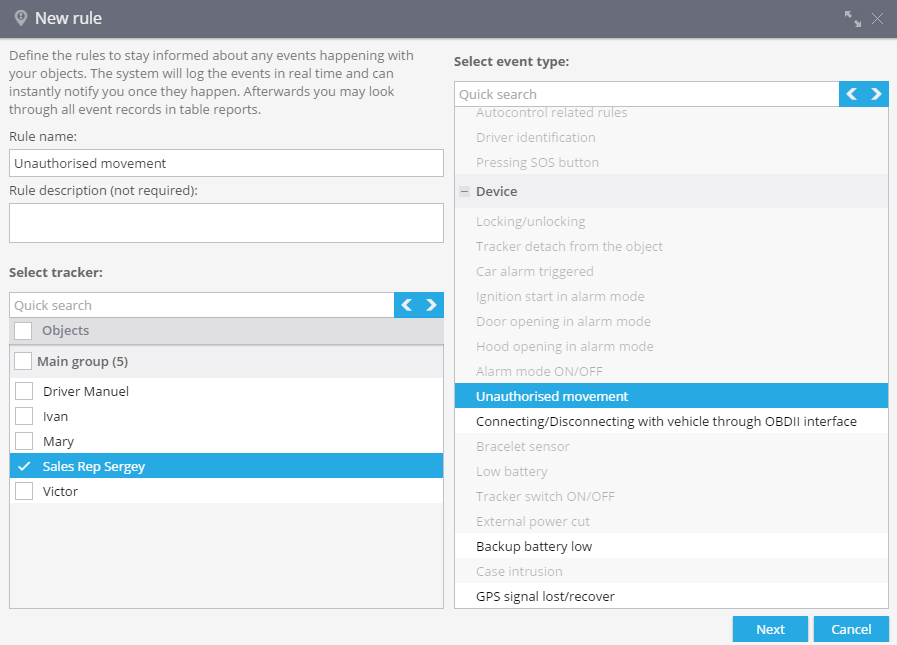The image size is (897, 645).
Task: Focus the Rule name input field
Action: (x=227, y=163)
